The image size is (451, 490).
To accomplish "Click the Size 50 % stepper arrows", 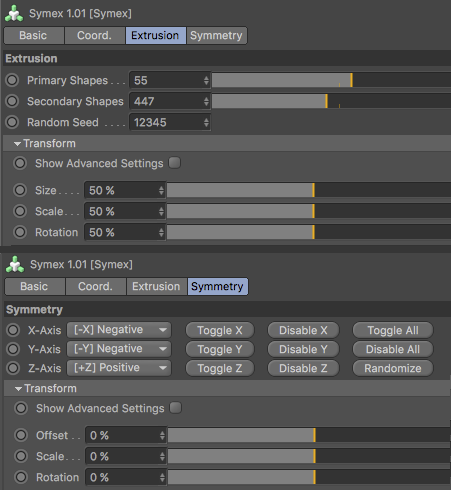I will 161,191.
